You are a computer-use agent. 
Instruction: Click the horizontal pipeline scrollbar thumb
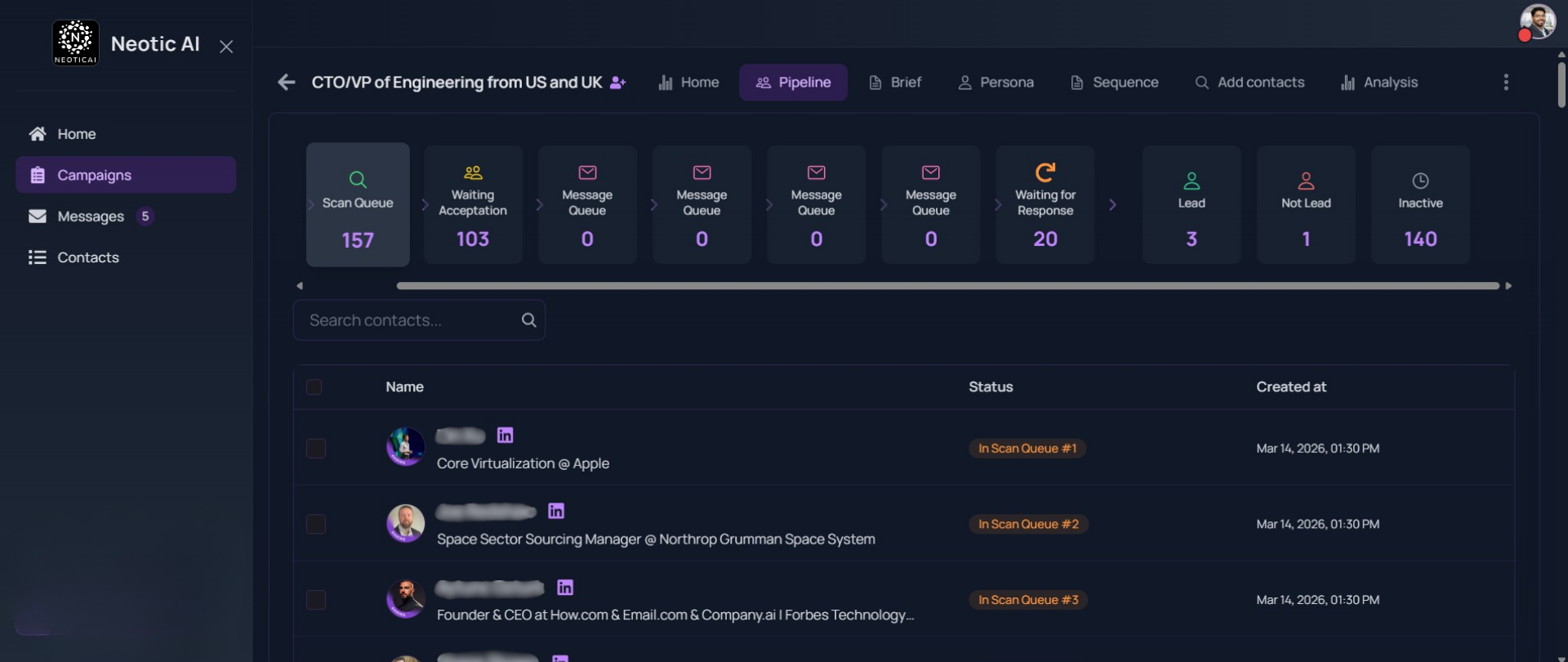948,286
